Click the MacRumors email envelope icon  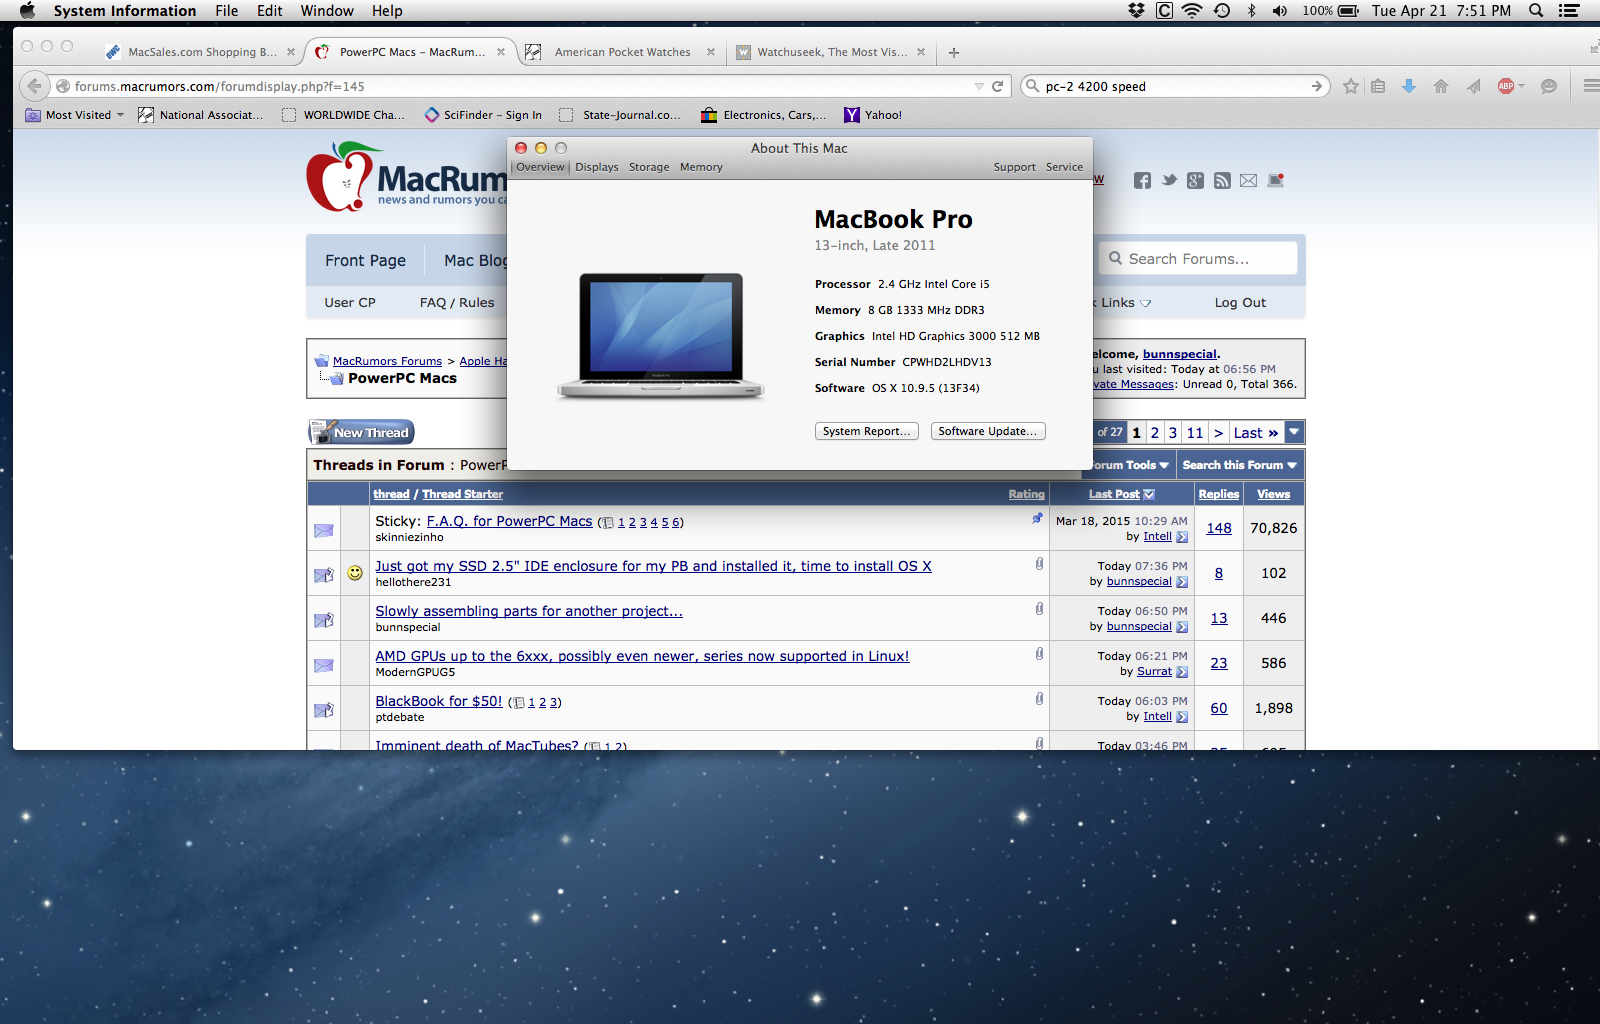tap(1248, 180)
